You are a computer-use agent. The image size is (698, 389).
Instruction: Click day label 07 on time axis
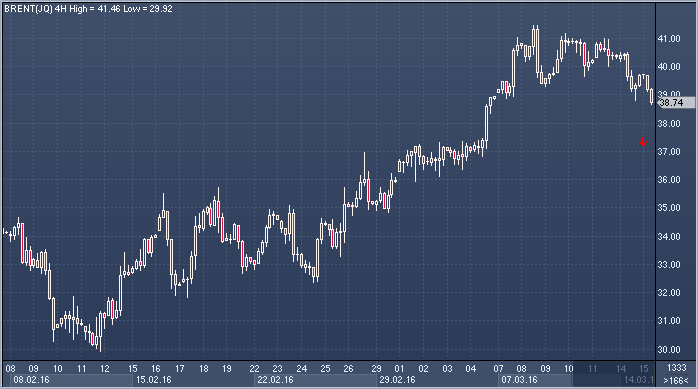498,369
